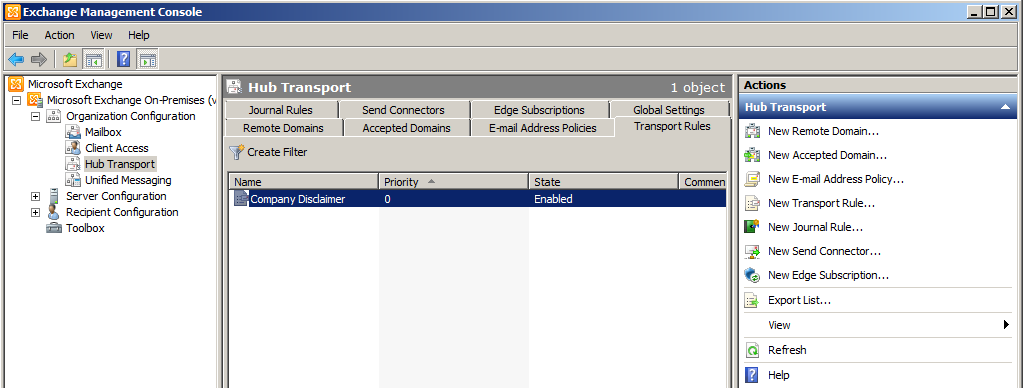Image resolution: width=1023 pixels, height=388 pixels.
Task: Click the Create Filter funnel icon
Action: tap(236, 153)
